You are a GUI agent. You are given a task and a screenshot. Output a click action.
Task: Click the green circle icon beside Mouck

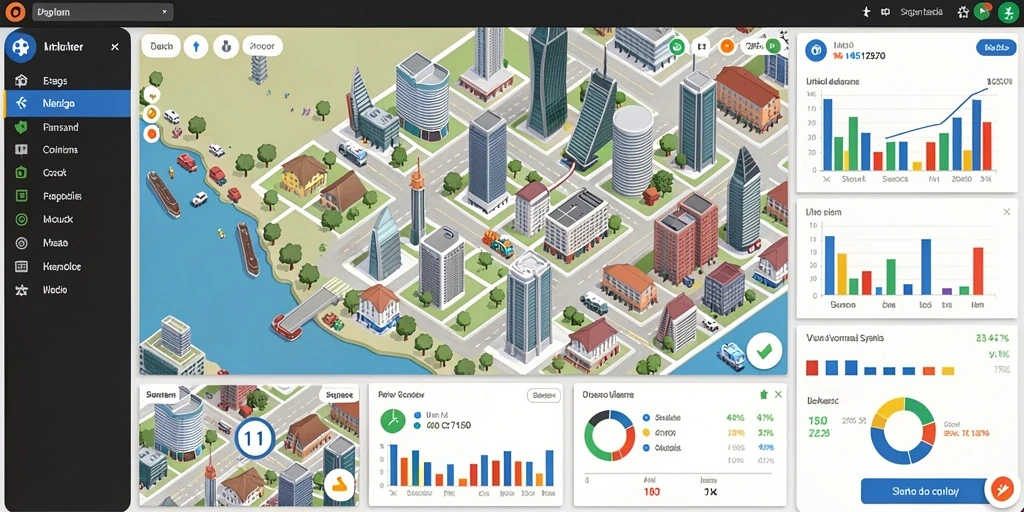point(22,219)
